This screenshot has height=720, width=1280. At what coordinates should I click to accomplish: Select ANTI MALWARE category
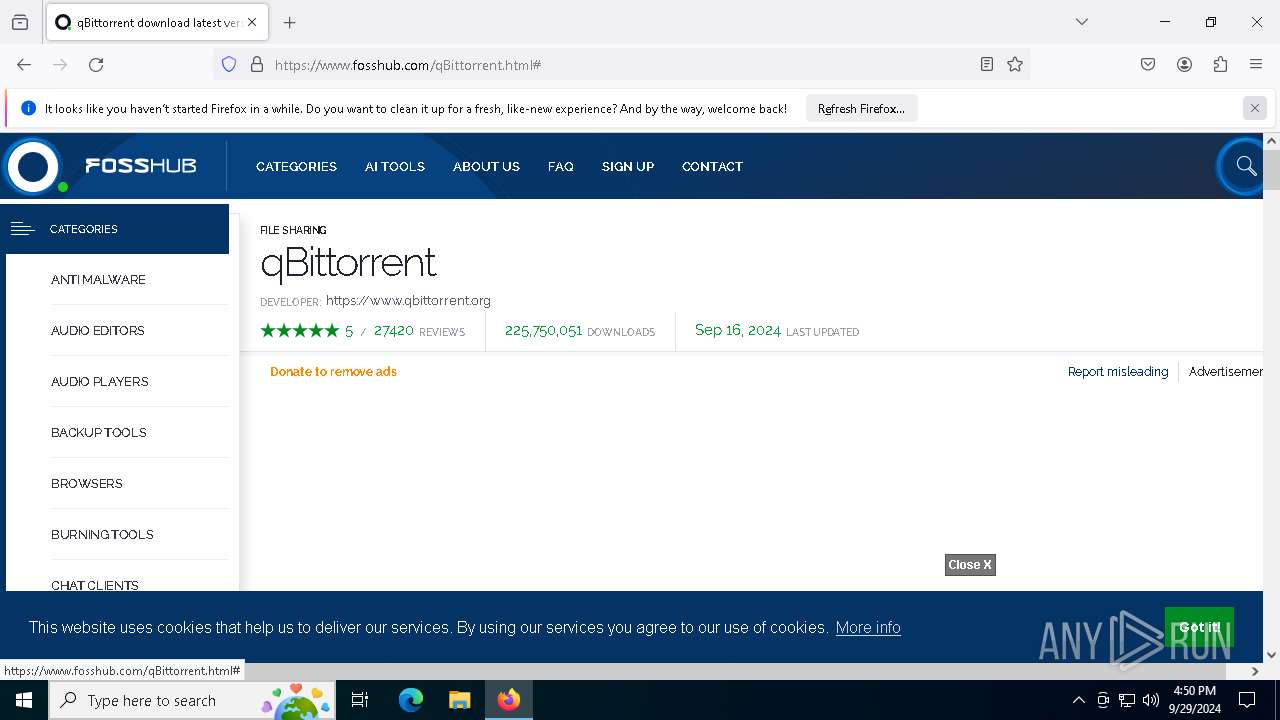[98, 280]
